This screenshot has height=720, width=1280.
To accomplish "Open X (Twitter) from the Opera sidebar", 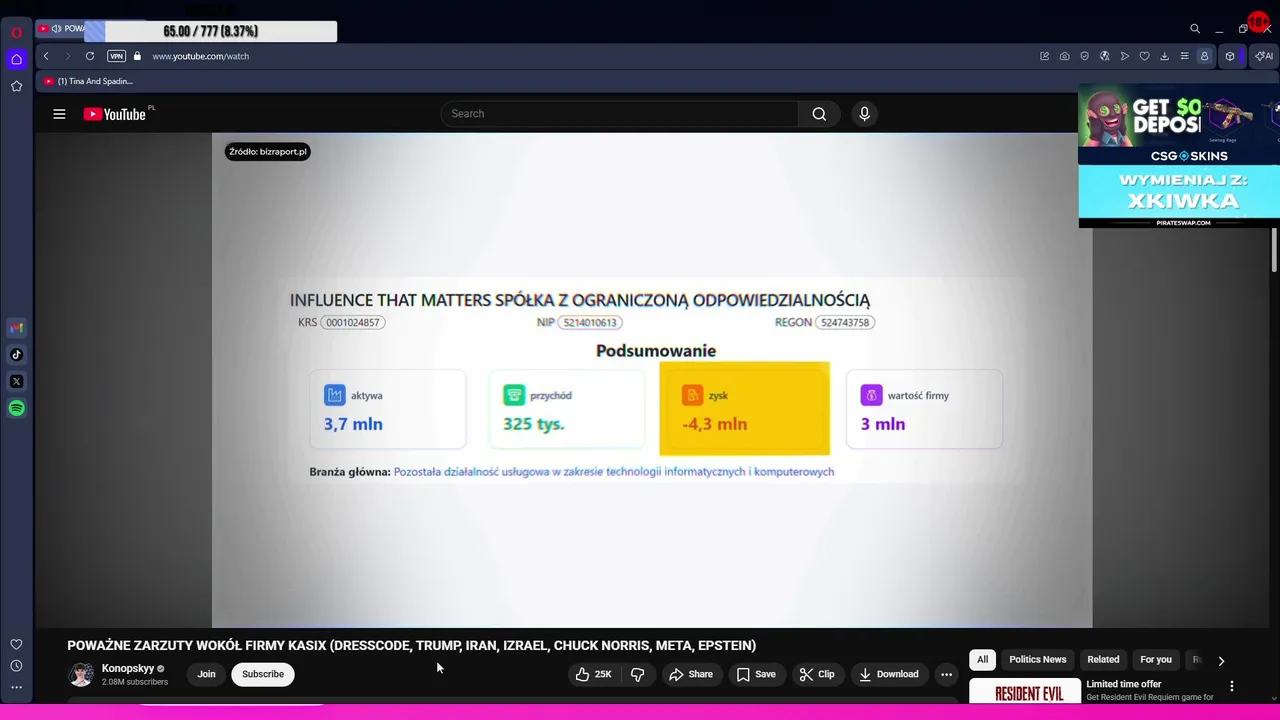I will (16, 381).
